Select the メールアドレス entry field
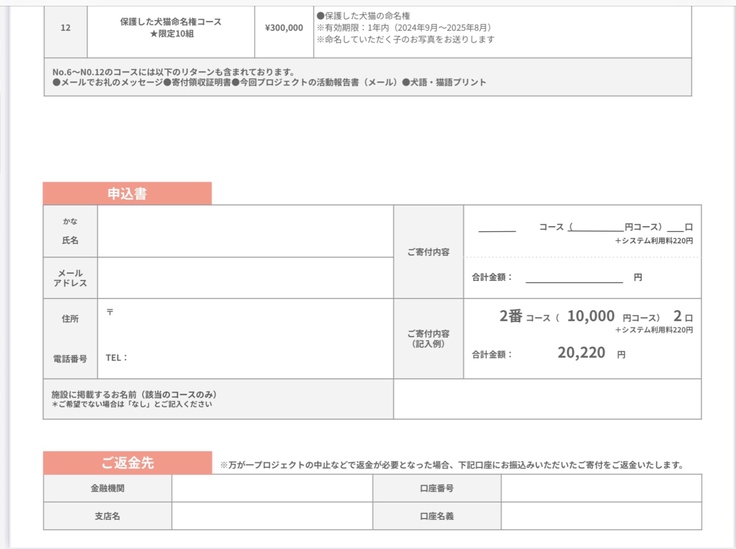 point(245,278)
